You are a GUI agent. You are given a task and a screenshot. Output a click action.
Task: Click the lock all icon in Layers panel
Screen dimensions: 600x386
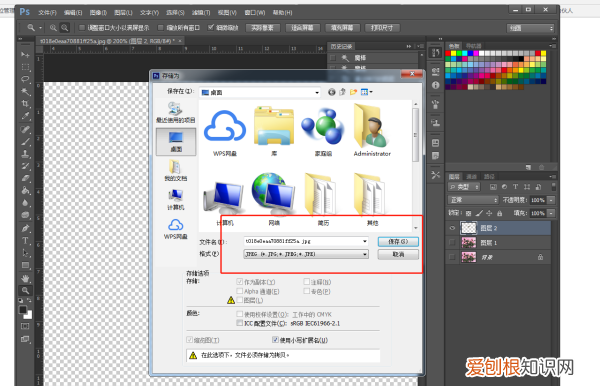coord(499,213)
